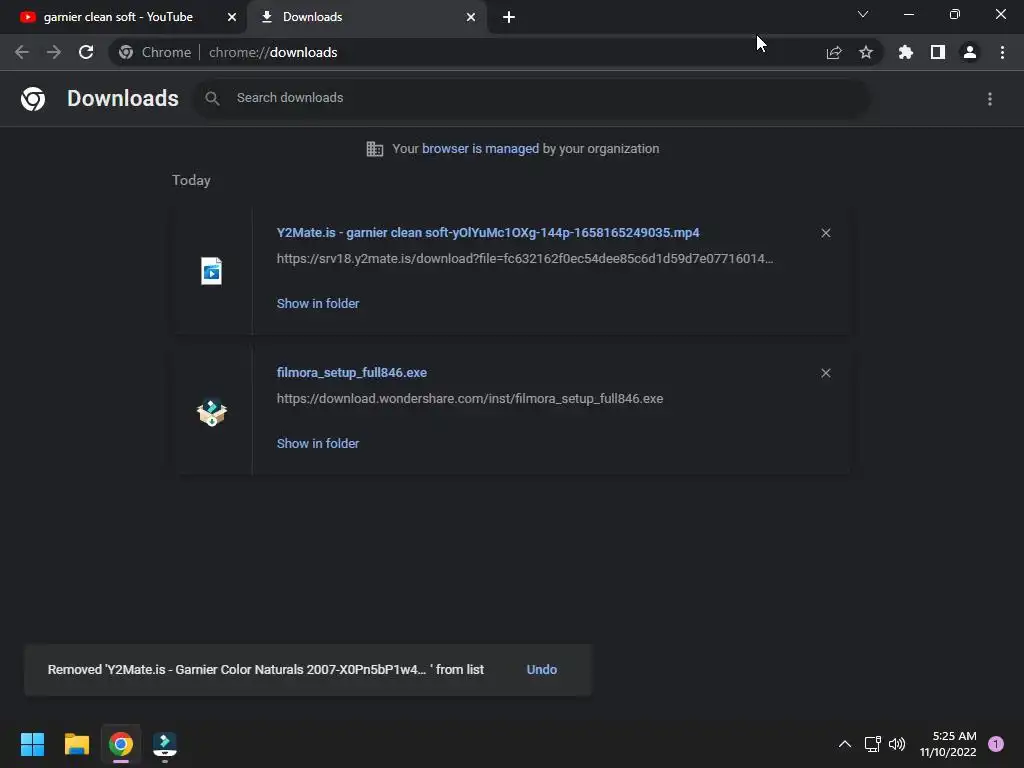
Task: Open the volume speaker tray icon
Action: point(897,744)
